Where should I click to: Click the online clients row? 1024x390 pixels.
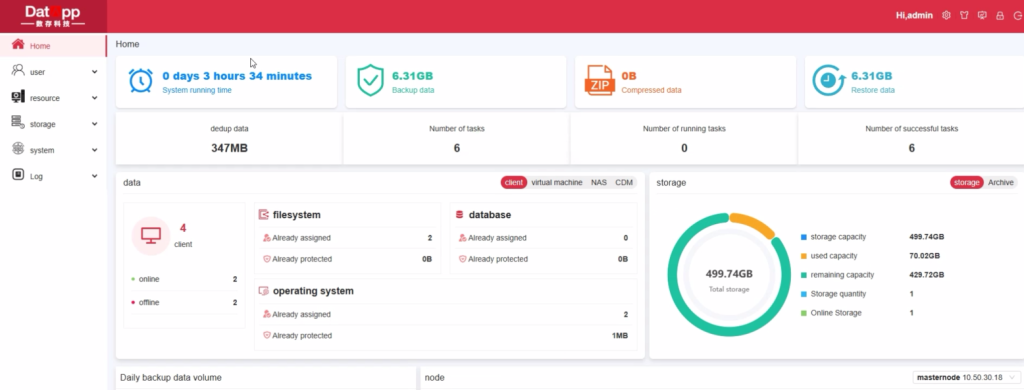point(184,279)
